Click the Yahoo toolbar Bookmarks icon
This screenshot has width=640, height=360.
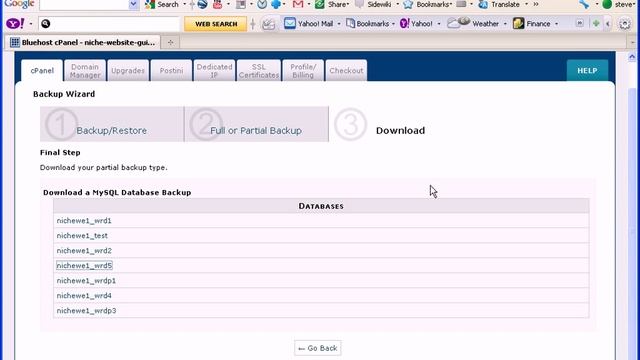(350, 23)
